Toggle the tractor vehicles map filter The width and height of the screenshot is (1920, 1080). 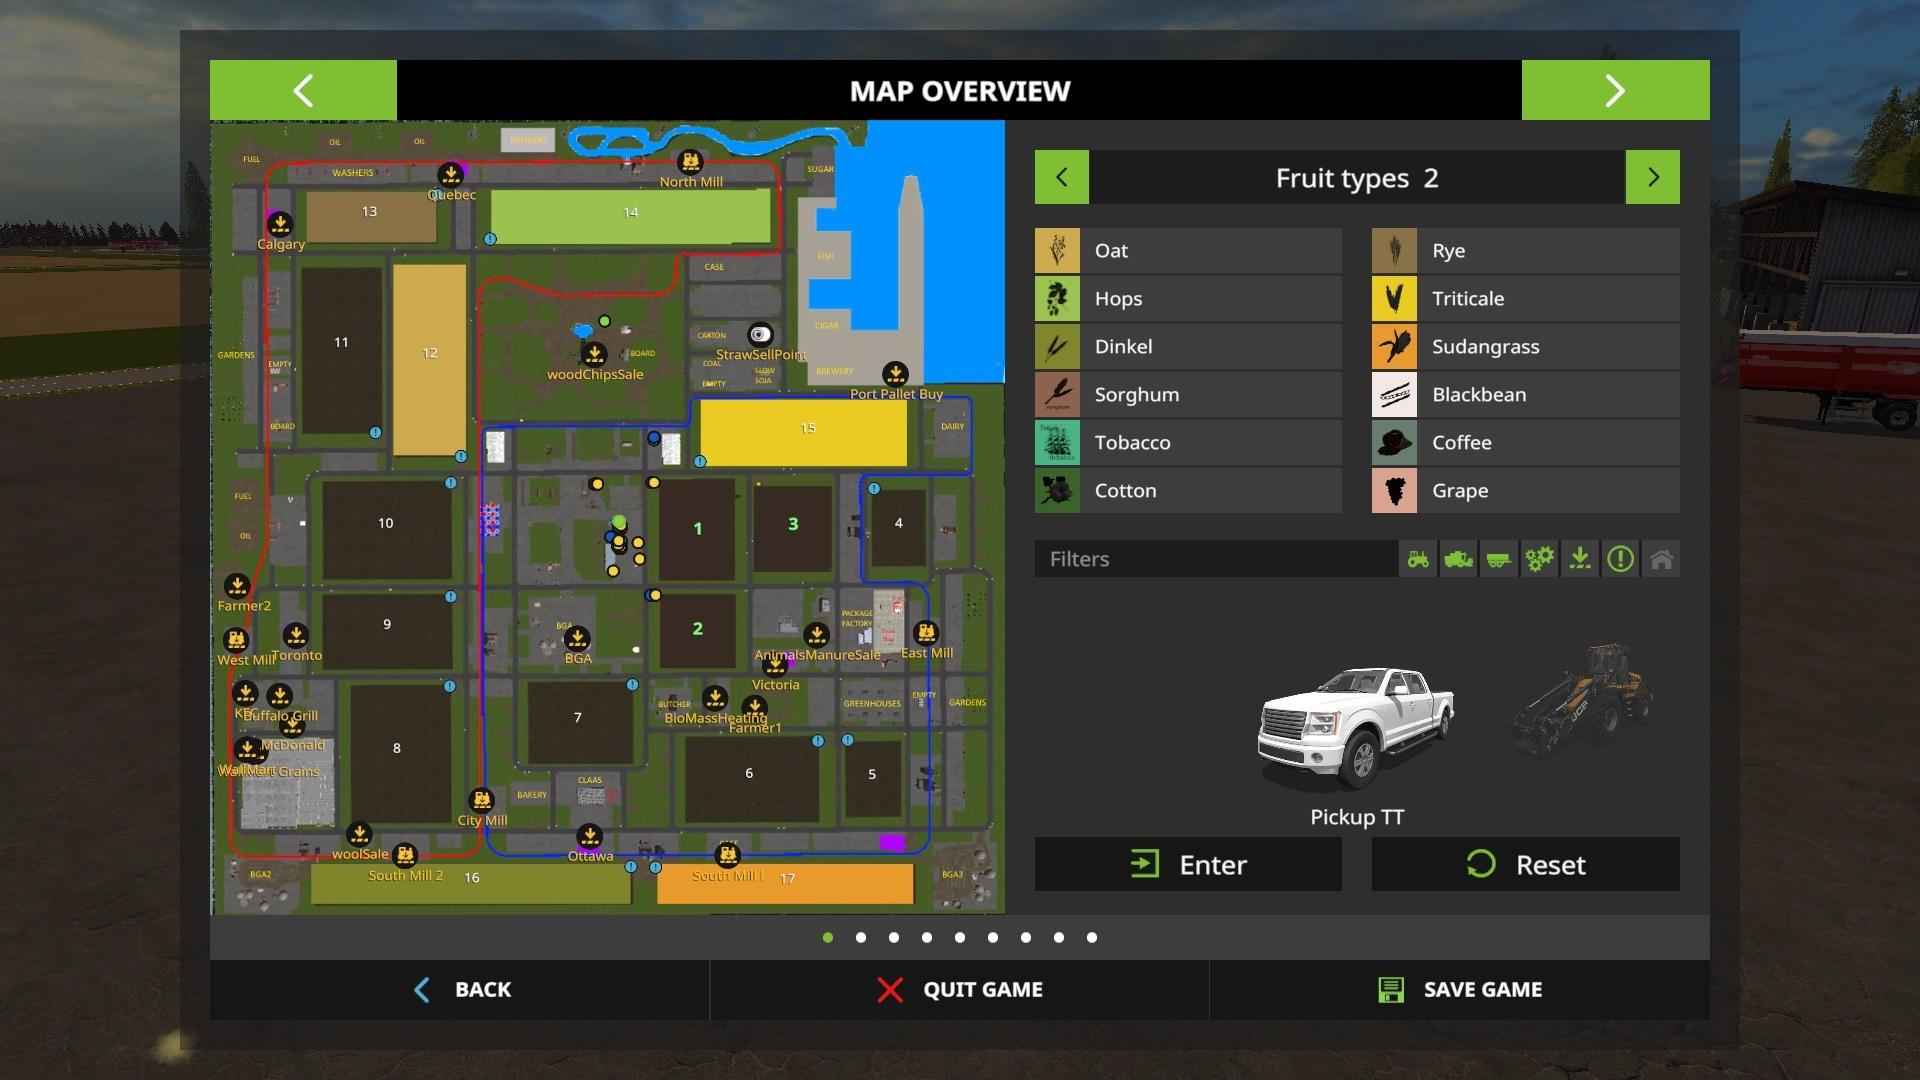pyautogui.click(x=1418, y=559)
